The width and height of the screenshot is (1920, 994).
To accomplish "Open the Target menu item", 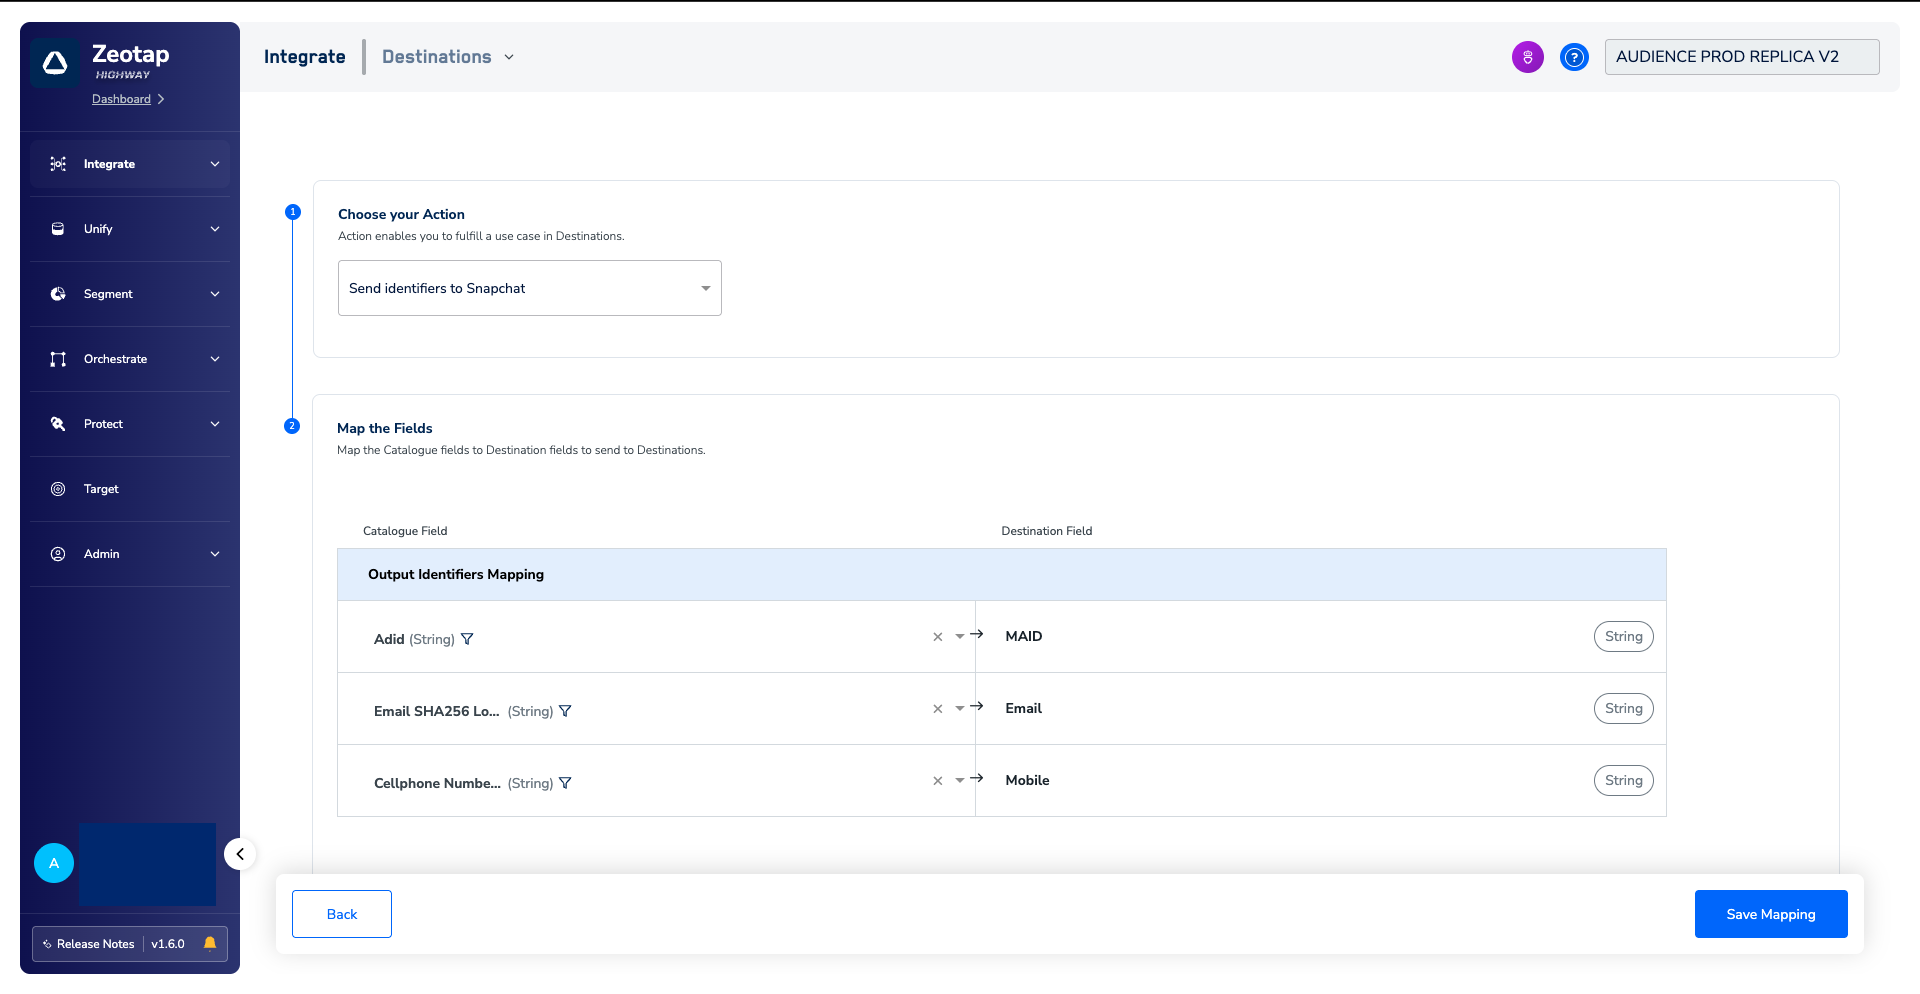I will (130, 489).
